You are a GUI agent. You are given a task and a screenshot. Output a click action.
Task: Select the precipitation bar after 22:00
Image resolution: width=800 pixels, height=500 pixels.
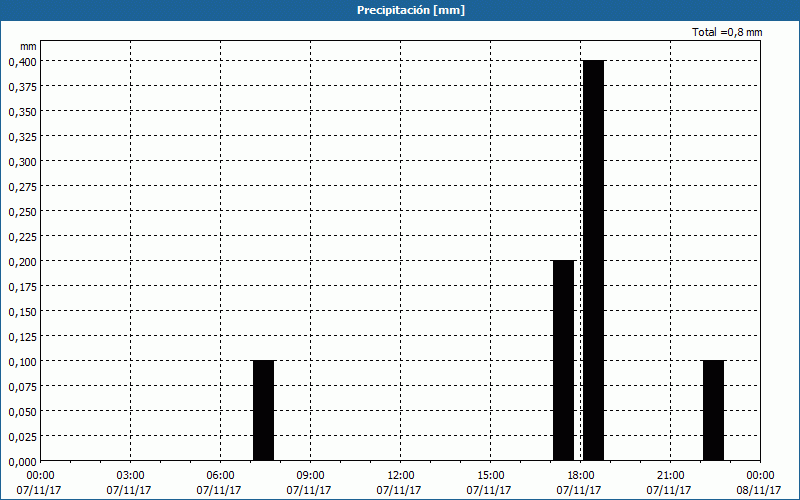[713, 410]
